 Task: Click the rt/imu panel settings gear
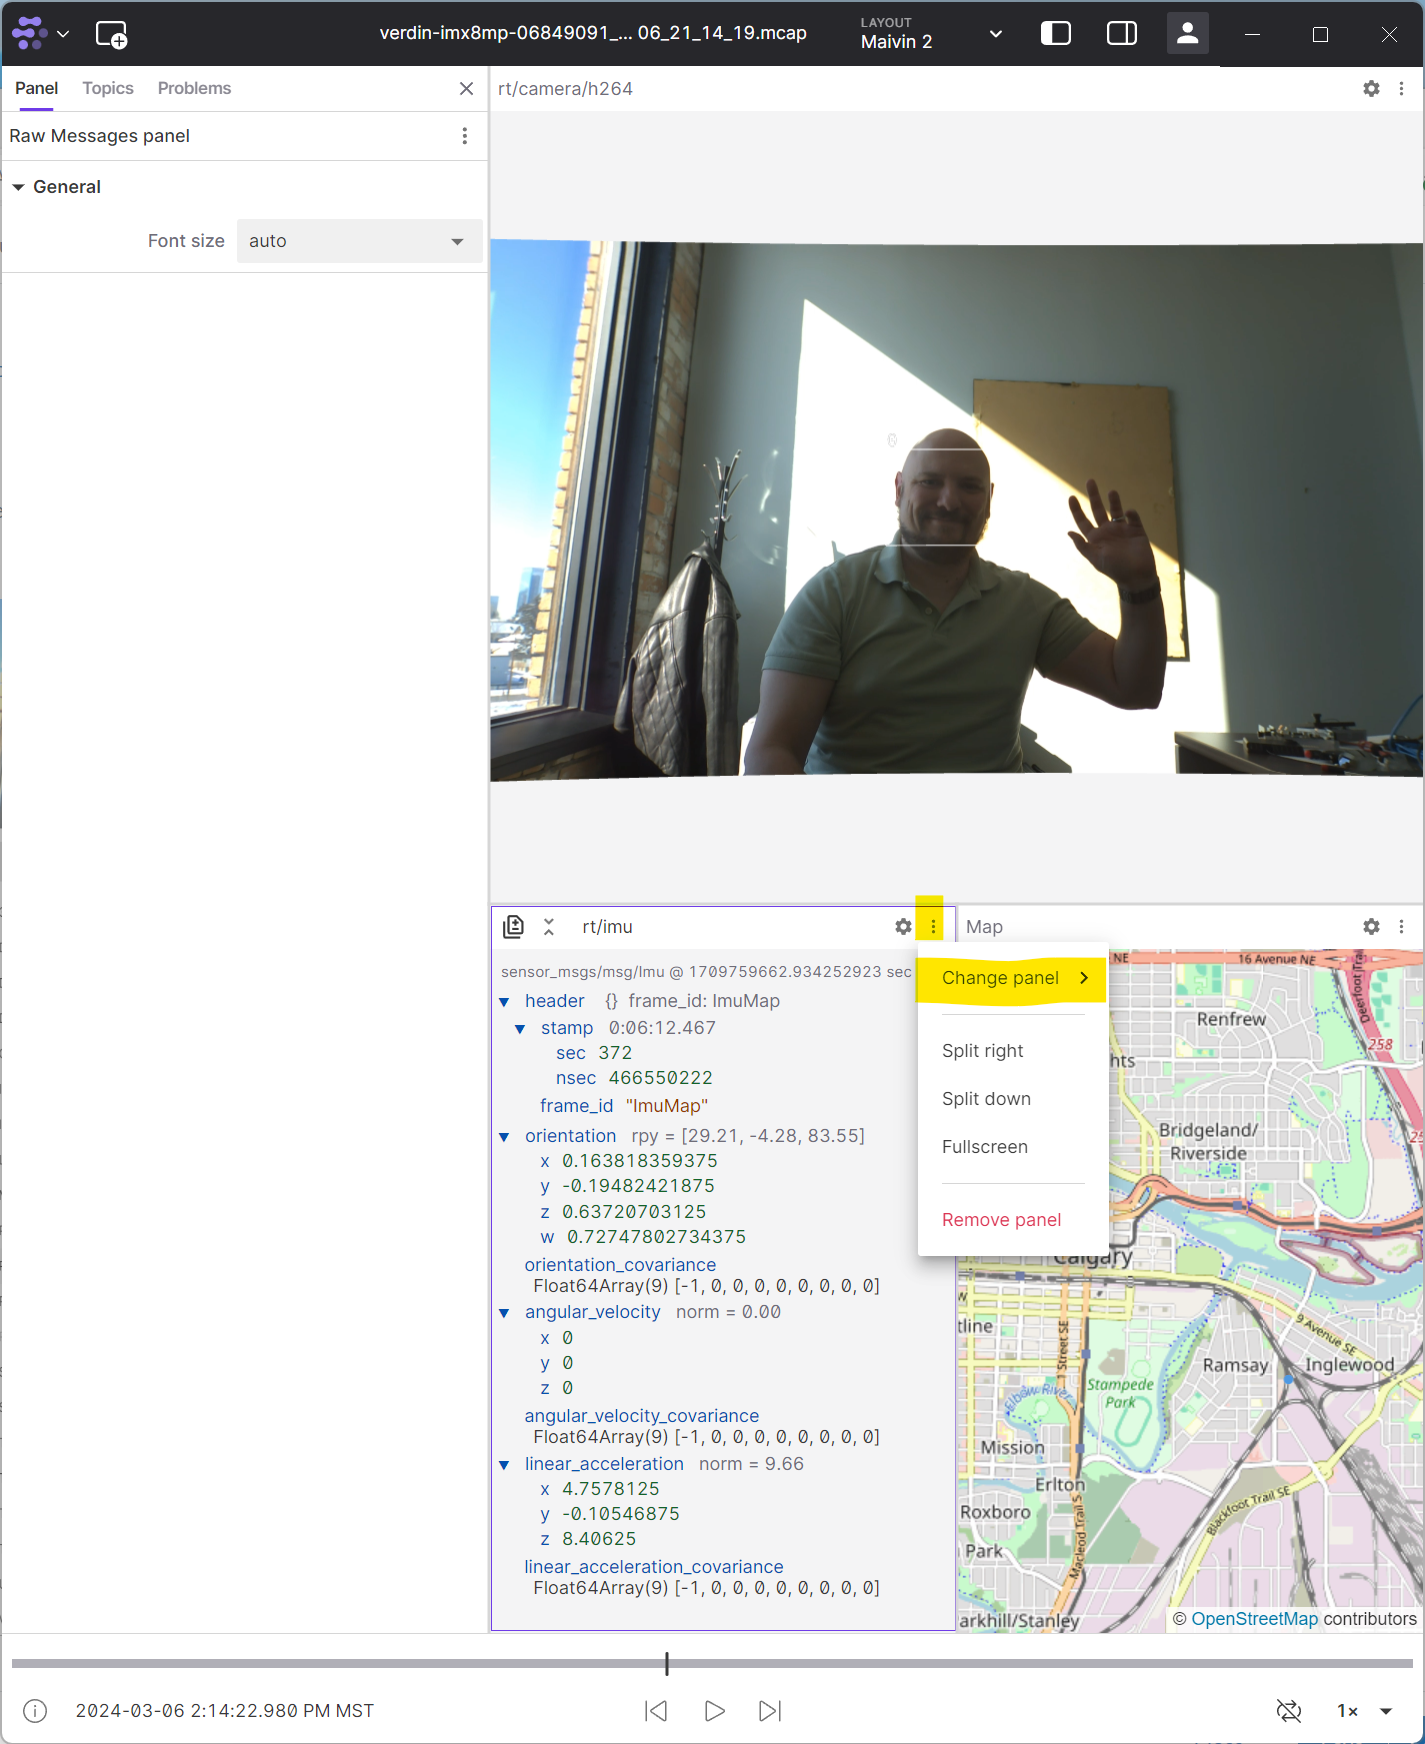pos(903,927)
